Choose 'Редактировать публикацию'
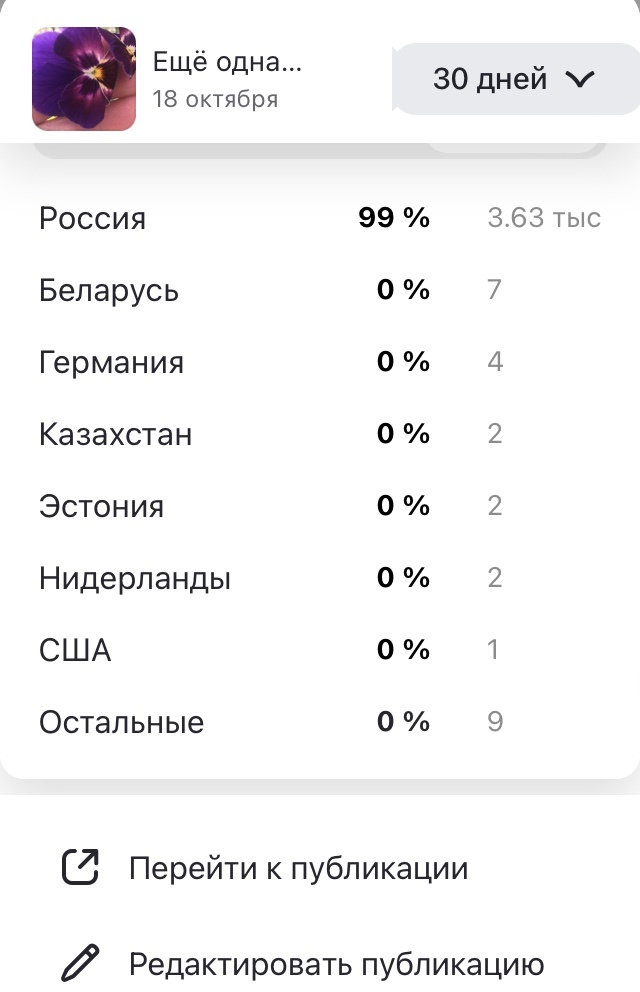This screenshot has height=992, width=640. point(336,964)
